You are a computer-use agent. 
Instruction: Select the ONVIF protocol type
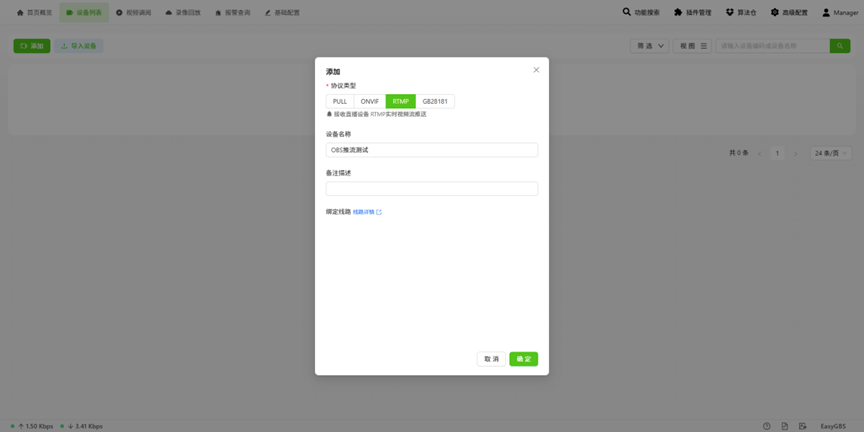[x=370, y=101]
